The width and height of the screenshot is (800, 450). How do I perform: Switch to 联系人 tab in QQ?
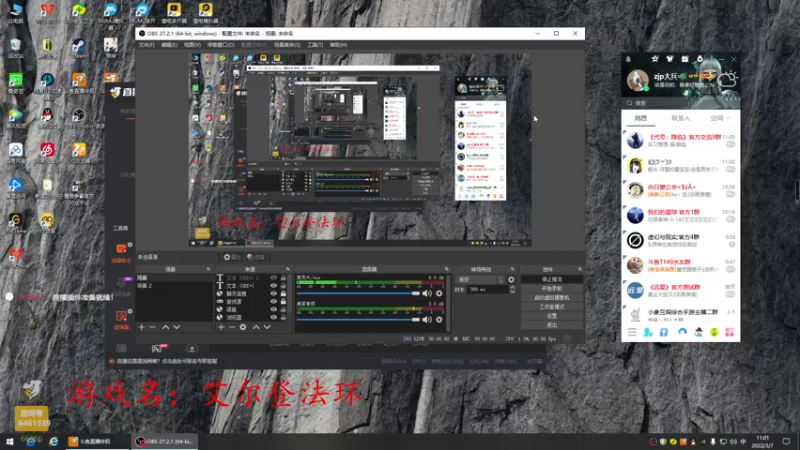tap(681, 118)
